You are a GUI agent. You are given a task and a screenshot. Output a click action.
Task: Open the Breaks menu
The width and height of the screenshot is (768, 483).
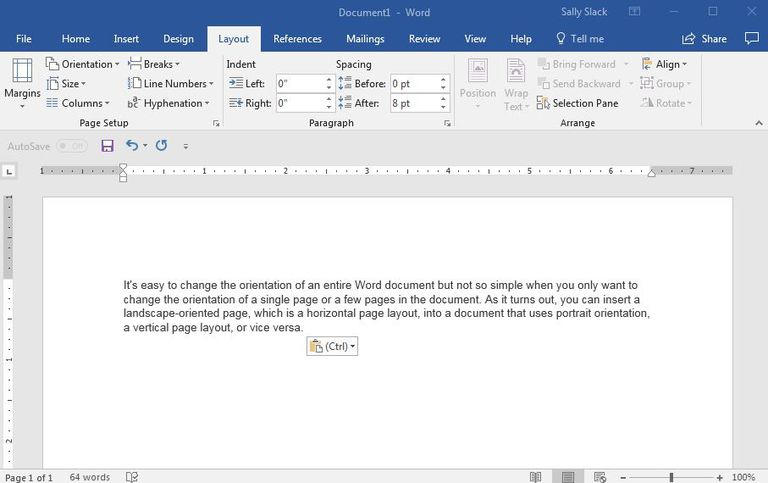point(154,64)
